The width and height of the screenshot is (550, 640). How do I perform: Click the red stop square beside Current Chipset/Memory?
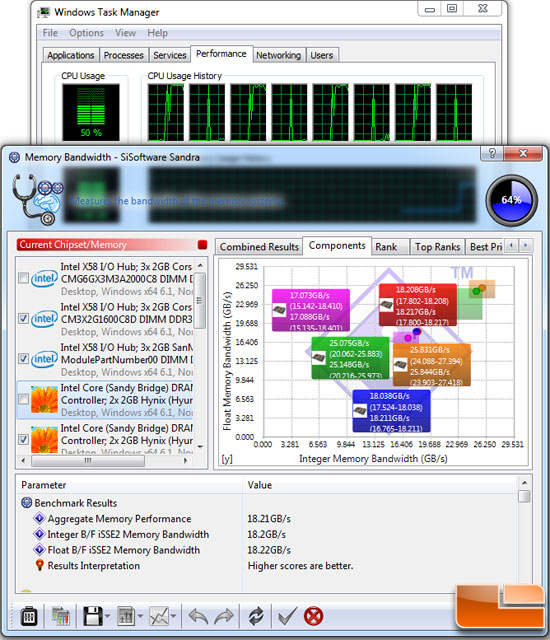pyautogui.click(x=202, y=244)
